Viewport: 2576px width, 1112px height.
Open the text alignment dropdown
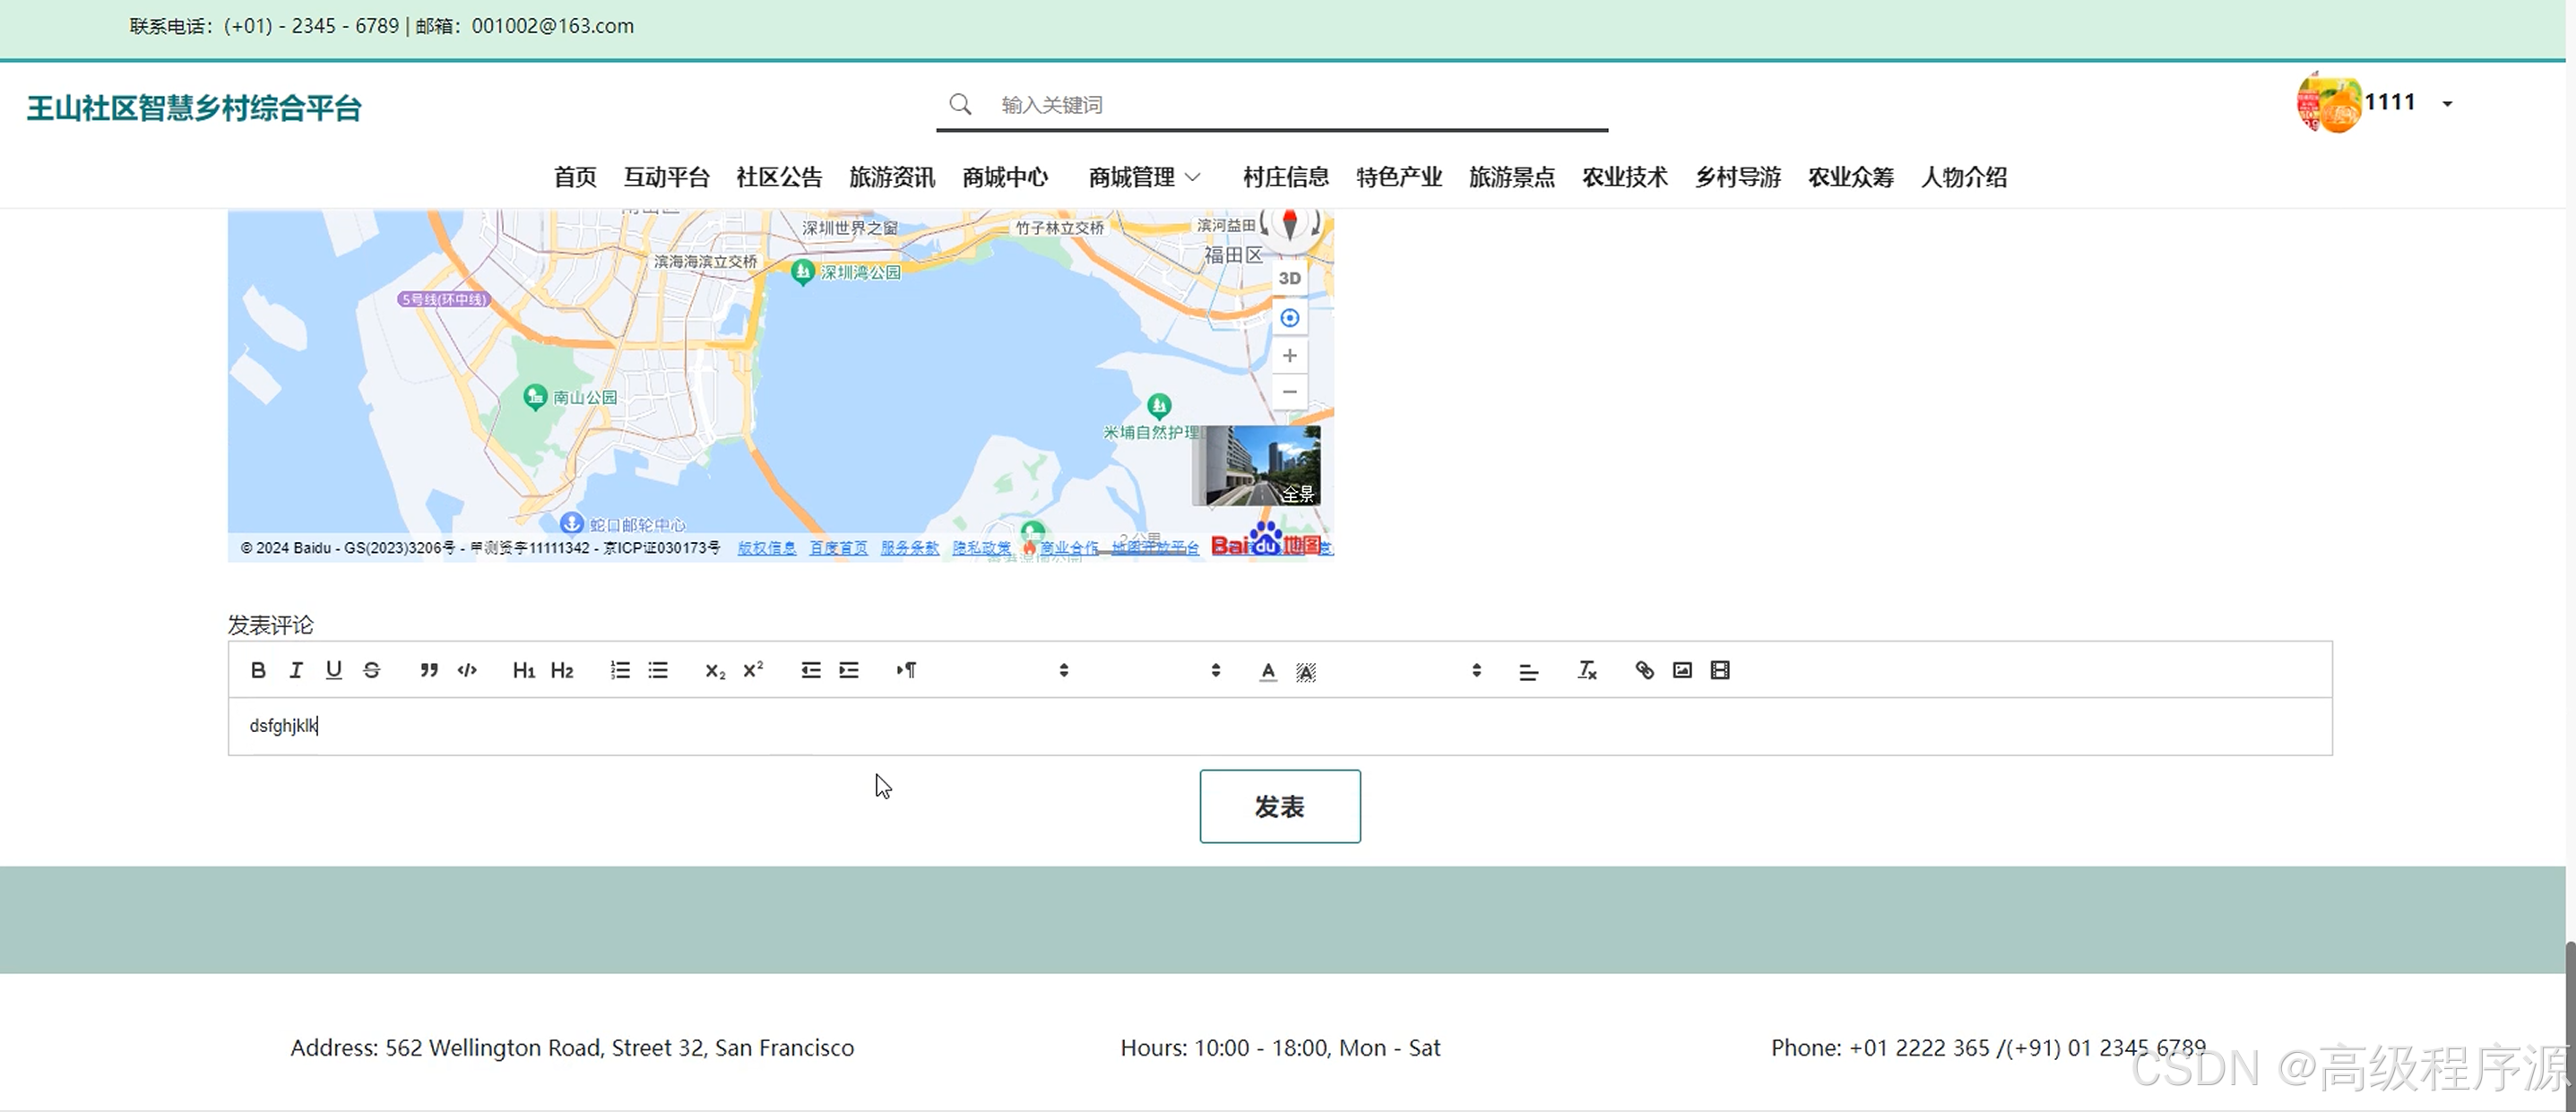click(1528, 672)
